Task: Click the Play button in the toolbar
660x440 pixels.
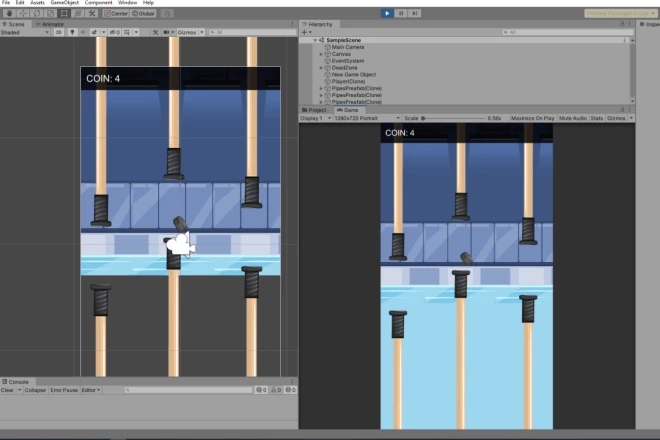Action: 387,13
